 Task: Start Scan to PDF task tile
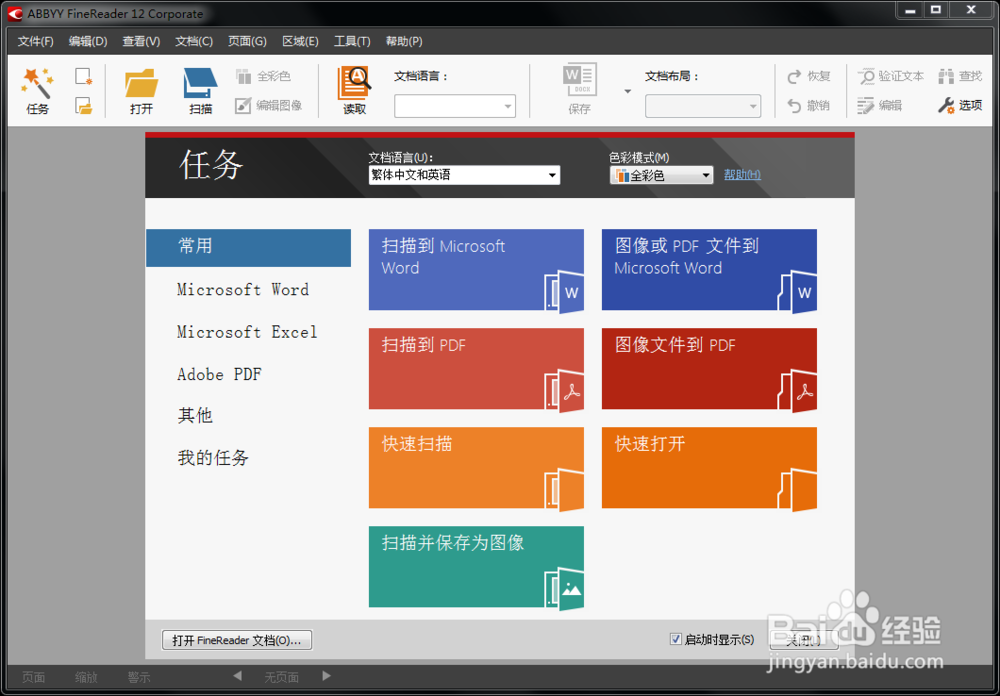(x=476, y=369)
